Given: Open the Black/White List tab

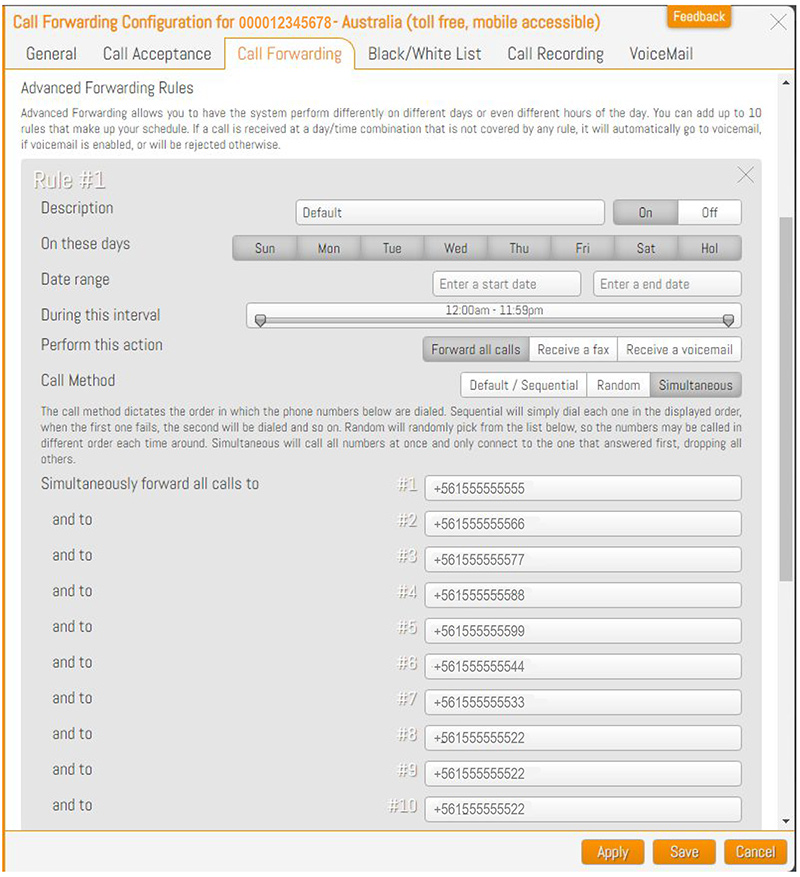Looking at the screenshot, I should click(x=424, y=54).
